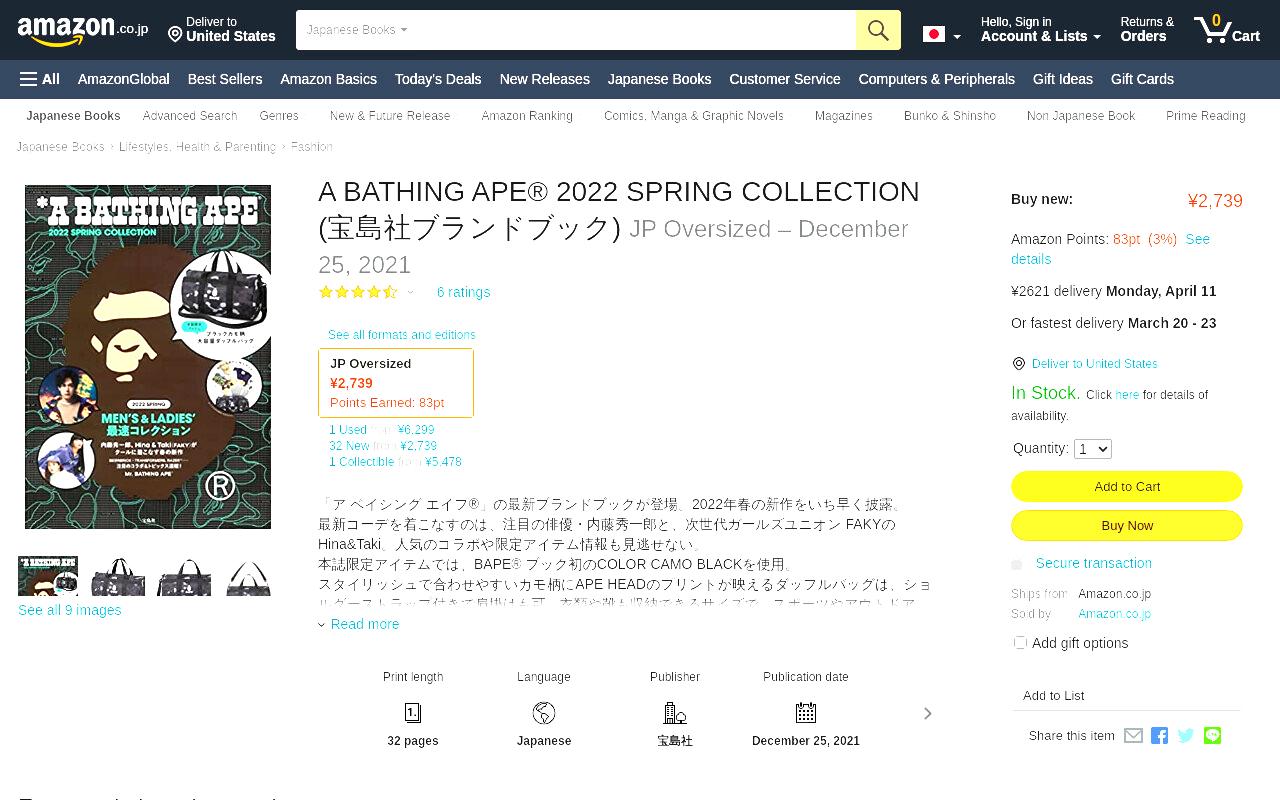The image size is (1280, 800).
Task: Open See all formats and editions
Action: (402, 335)
